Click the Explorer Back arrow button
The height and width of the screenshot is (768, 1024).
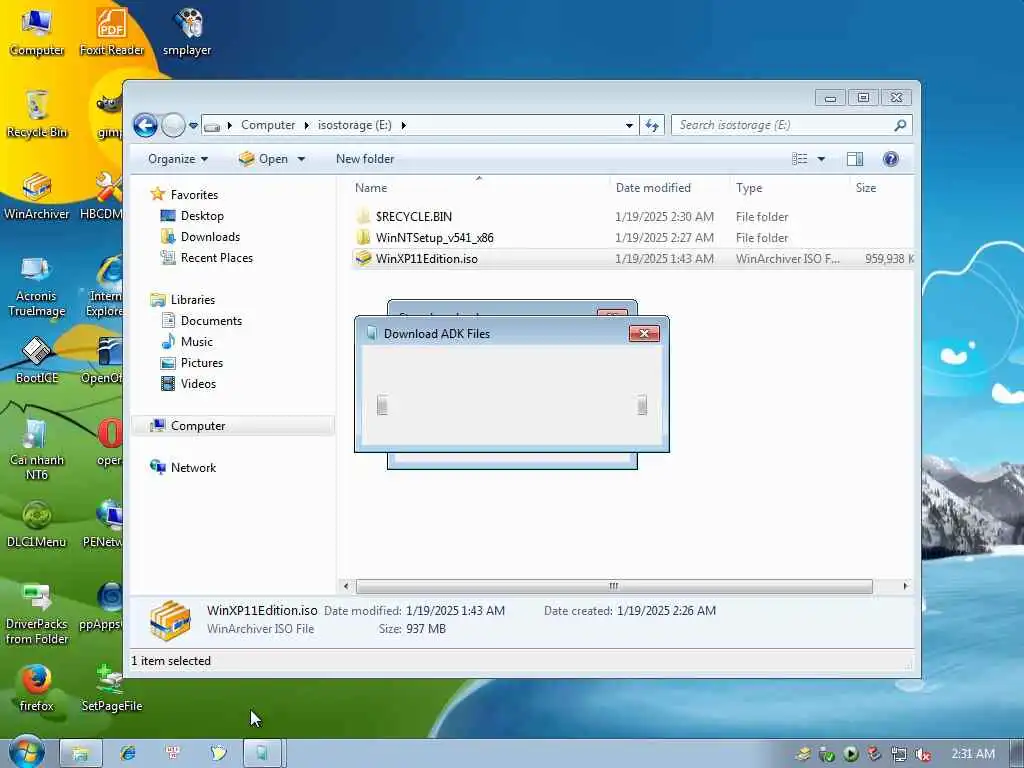pos(145,125)
